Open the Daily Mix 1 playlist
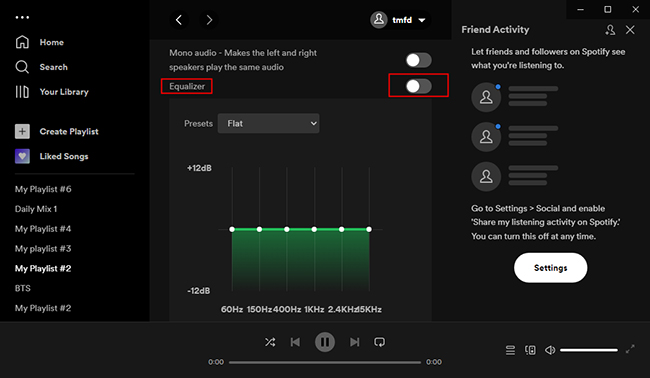The height and width of the screenshot is (378, 650). [x=36, y=209]
